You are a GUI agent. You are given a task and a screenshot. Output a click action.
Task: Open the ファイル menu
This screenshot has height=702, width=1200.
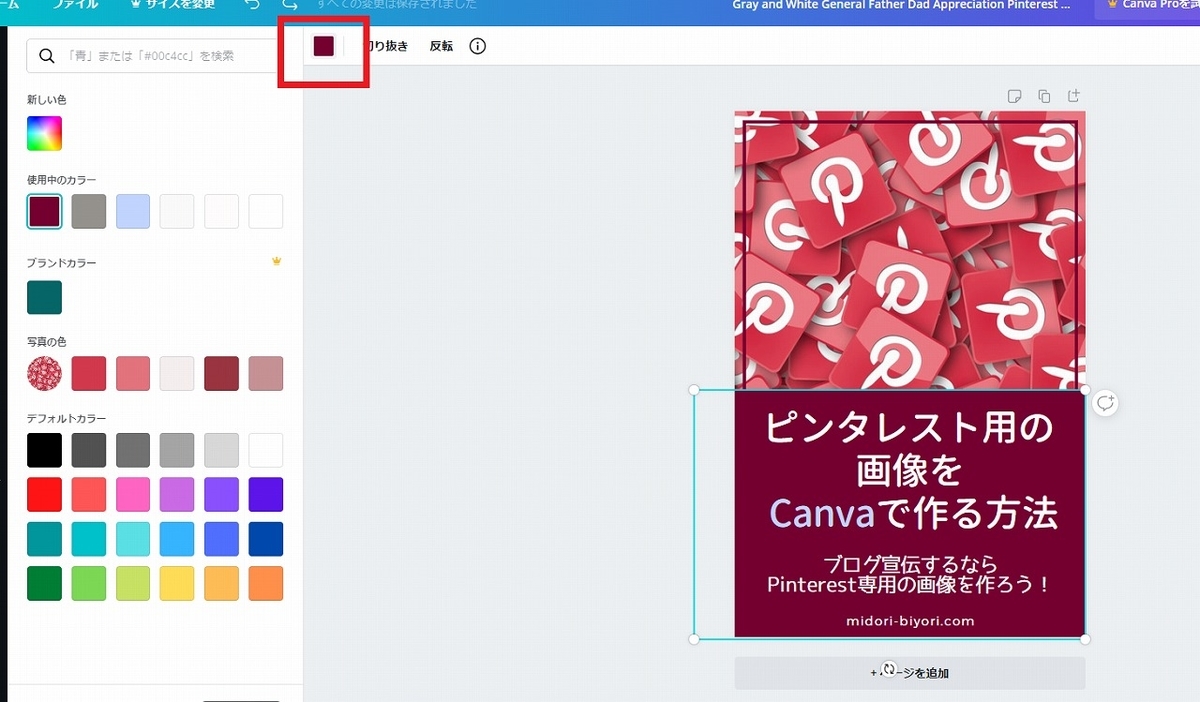coord(74,5)
